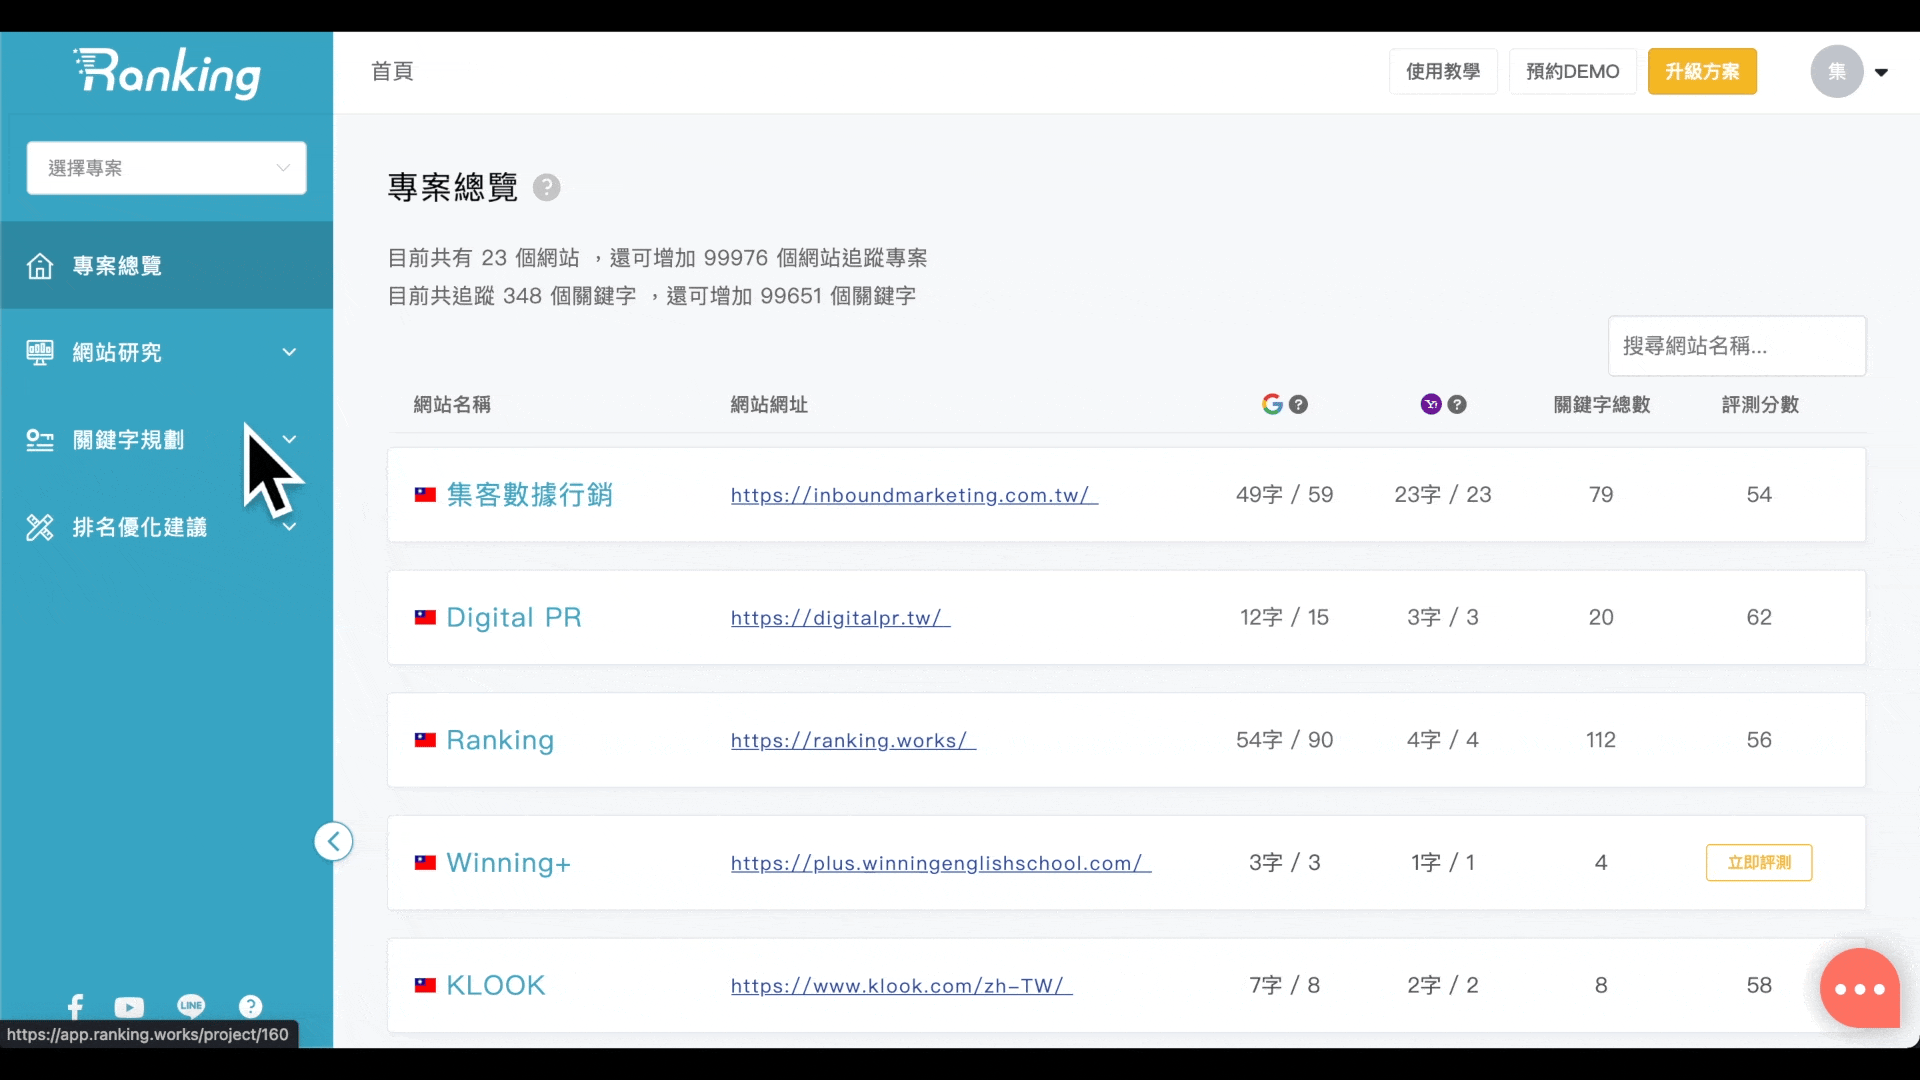
Task: Open the digitalpr.tw URL
Action: 840,618
